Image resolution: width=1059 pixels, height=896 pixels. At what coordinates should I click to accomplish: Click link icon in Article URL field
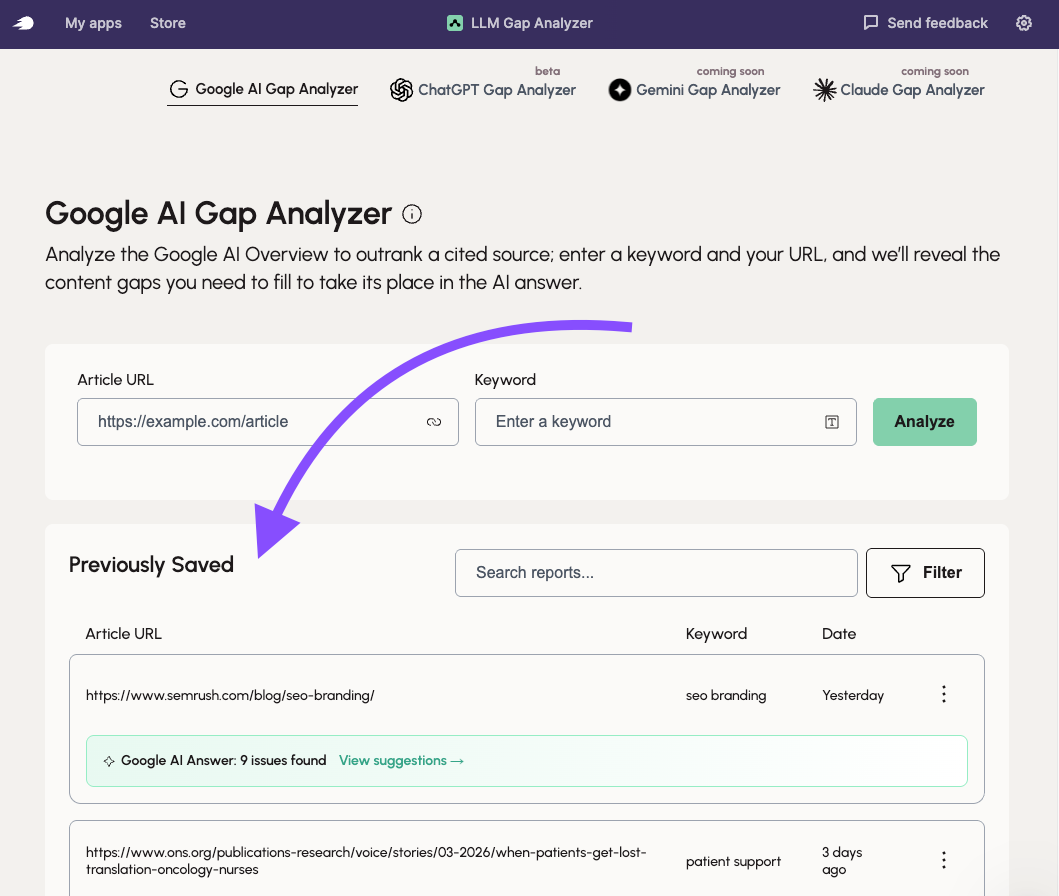(x=434, y=422)
